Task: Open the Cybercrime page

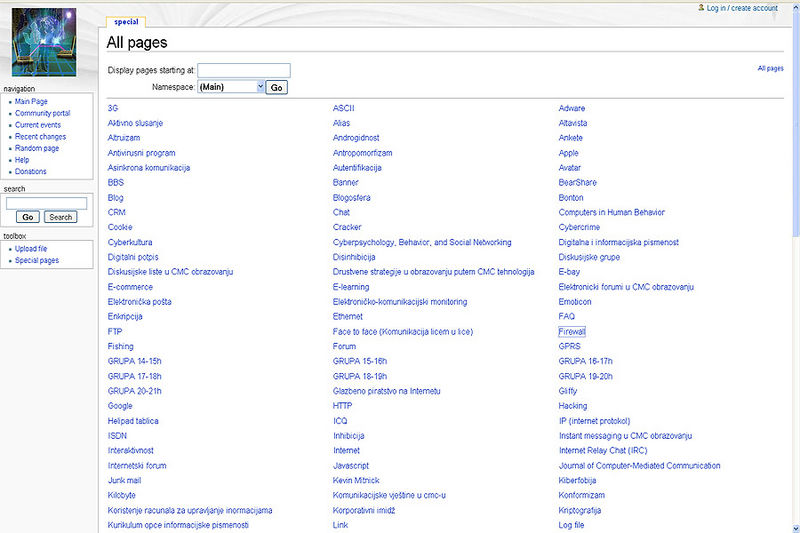Action: (x=579, y=227)
